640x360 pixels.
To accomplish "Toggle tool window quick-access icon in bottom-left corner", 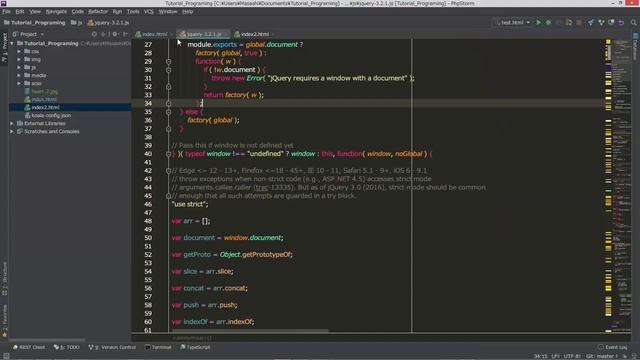I will click(x=6, y=356).
